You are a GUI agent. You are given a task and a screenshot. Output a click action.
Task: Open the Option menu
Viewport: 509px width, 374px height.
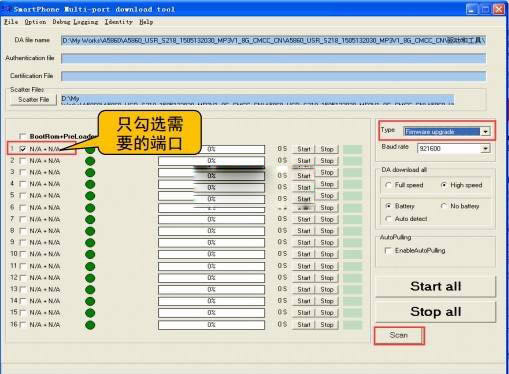35,22
